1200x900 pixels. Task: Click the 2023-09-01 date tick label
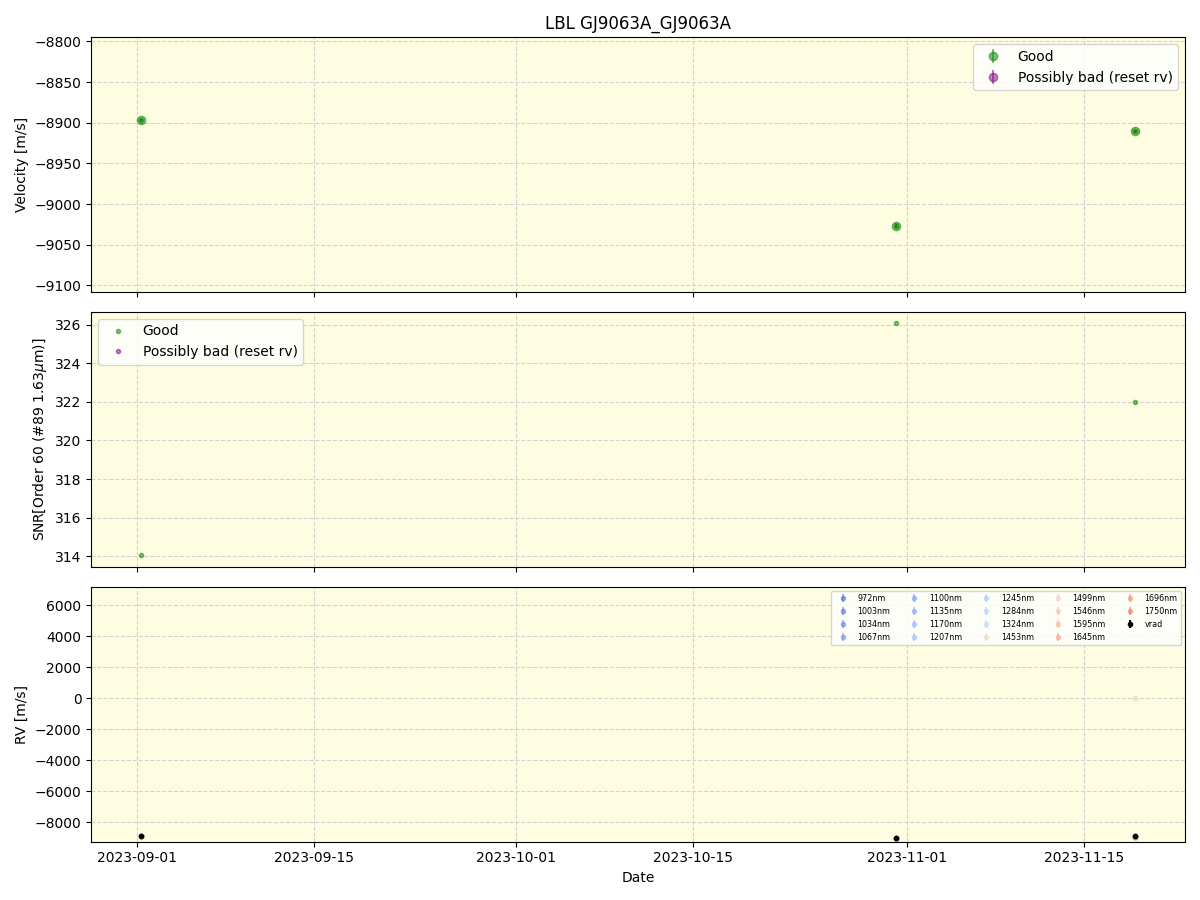137,856
